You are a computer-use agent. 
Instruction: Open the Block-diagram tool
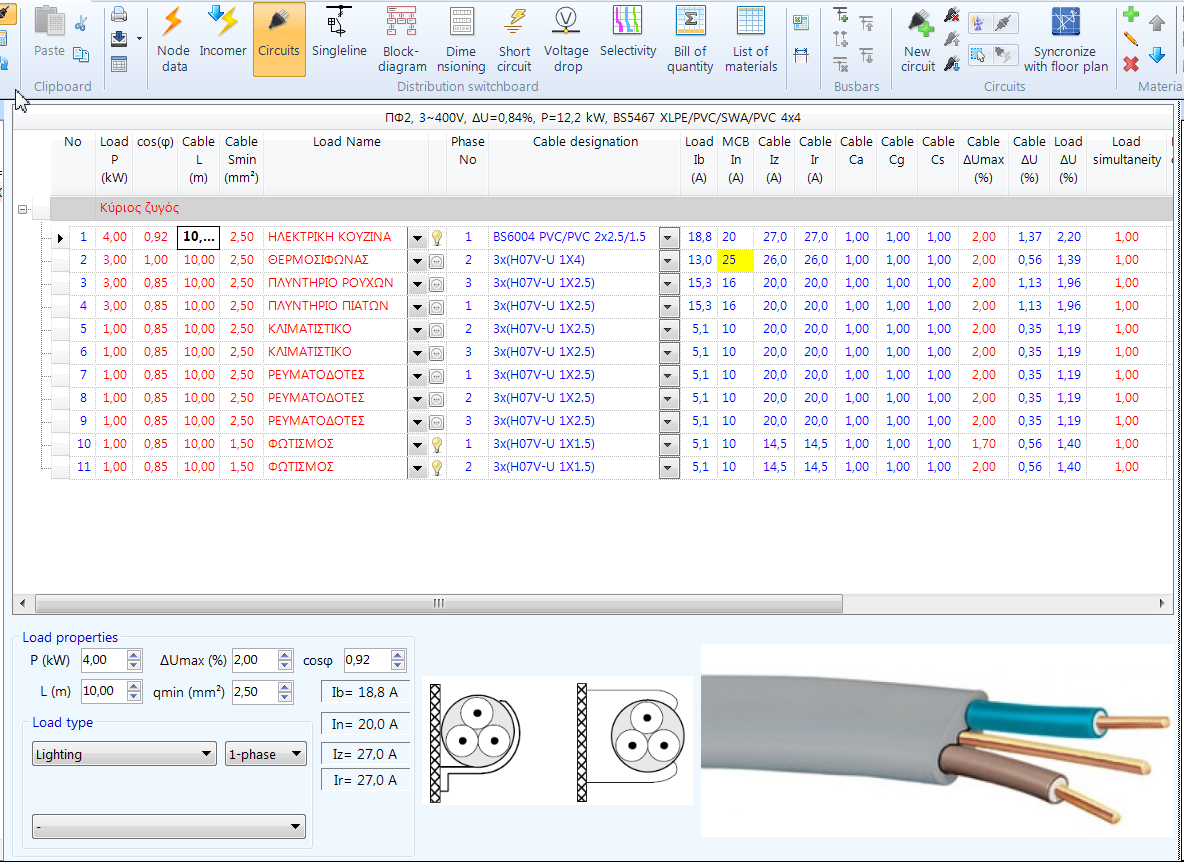(x=402, y=40)
